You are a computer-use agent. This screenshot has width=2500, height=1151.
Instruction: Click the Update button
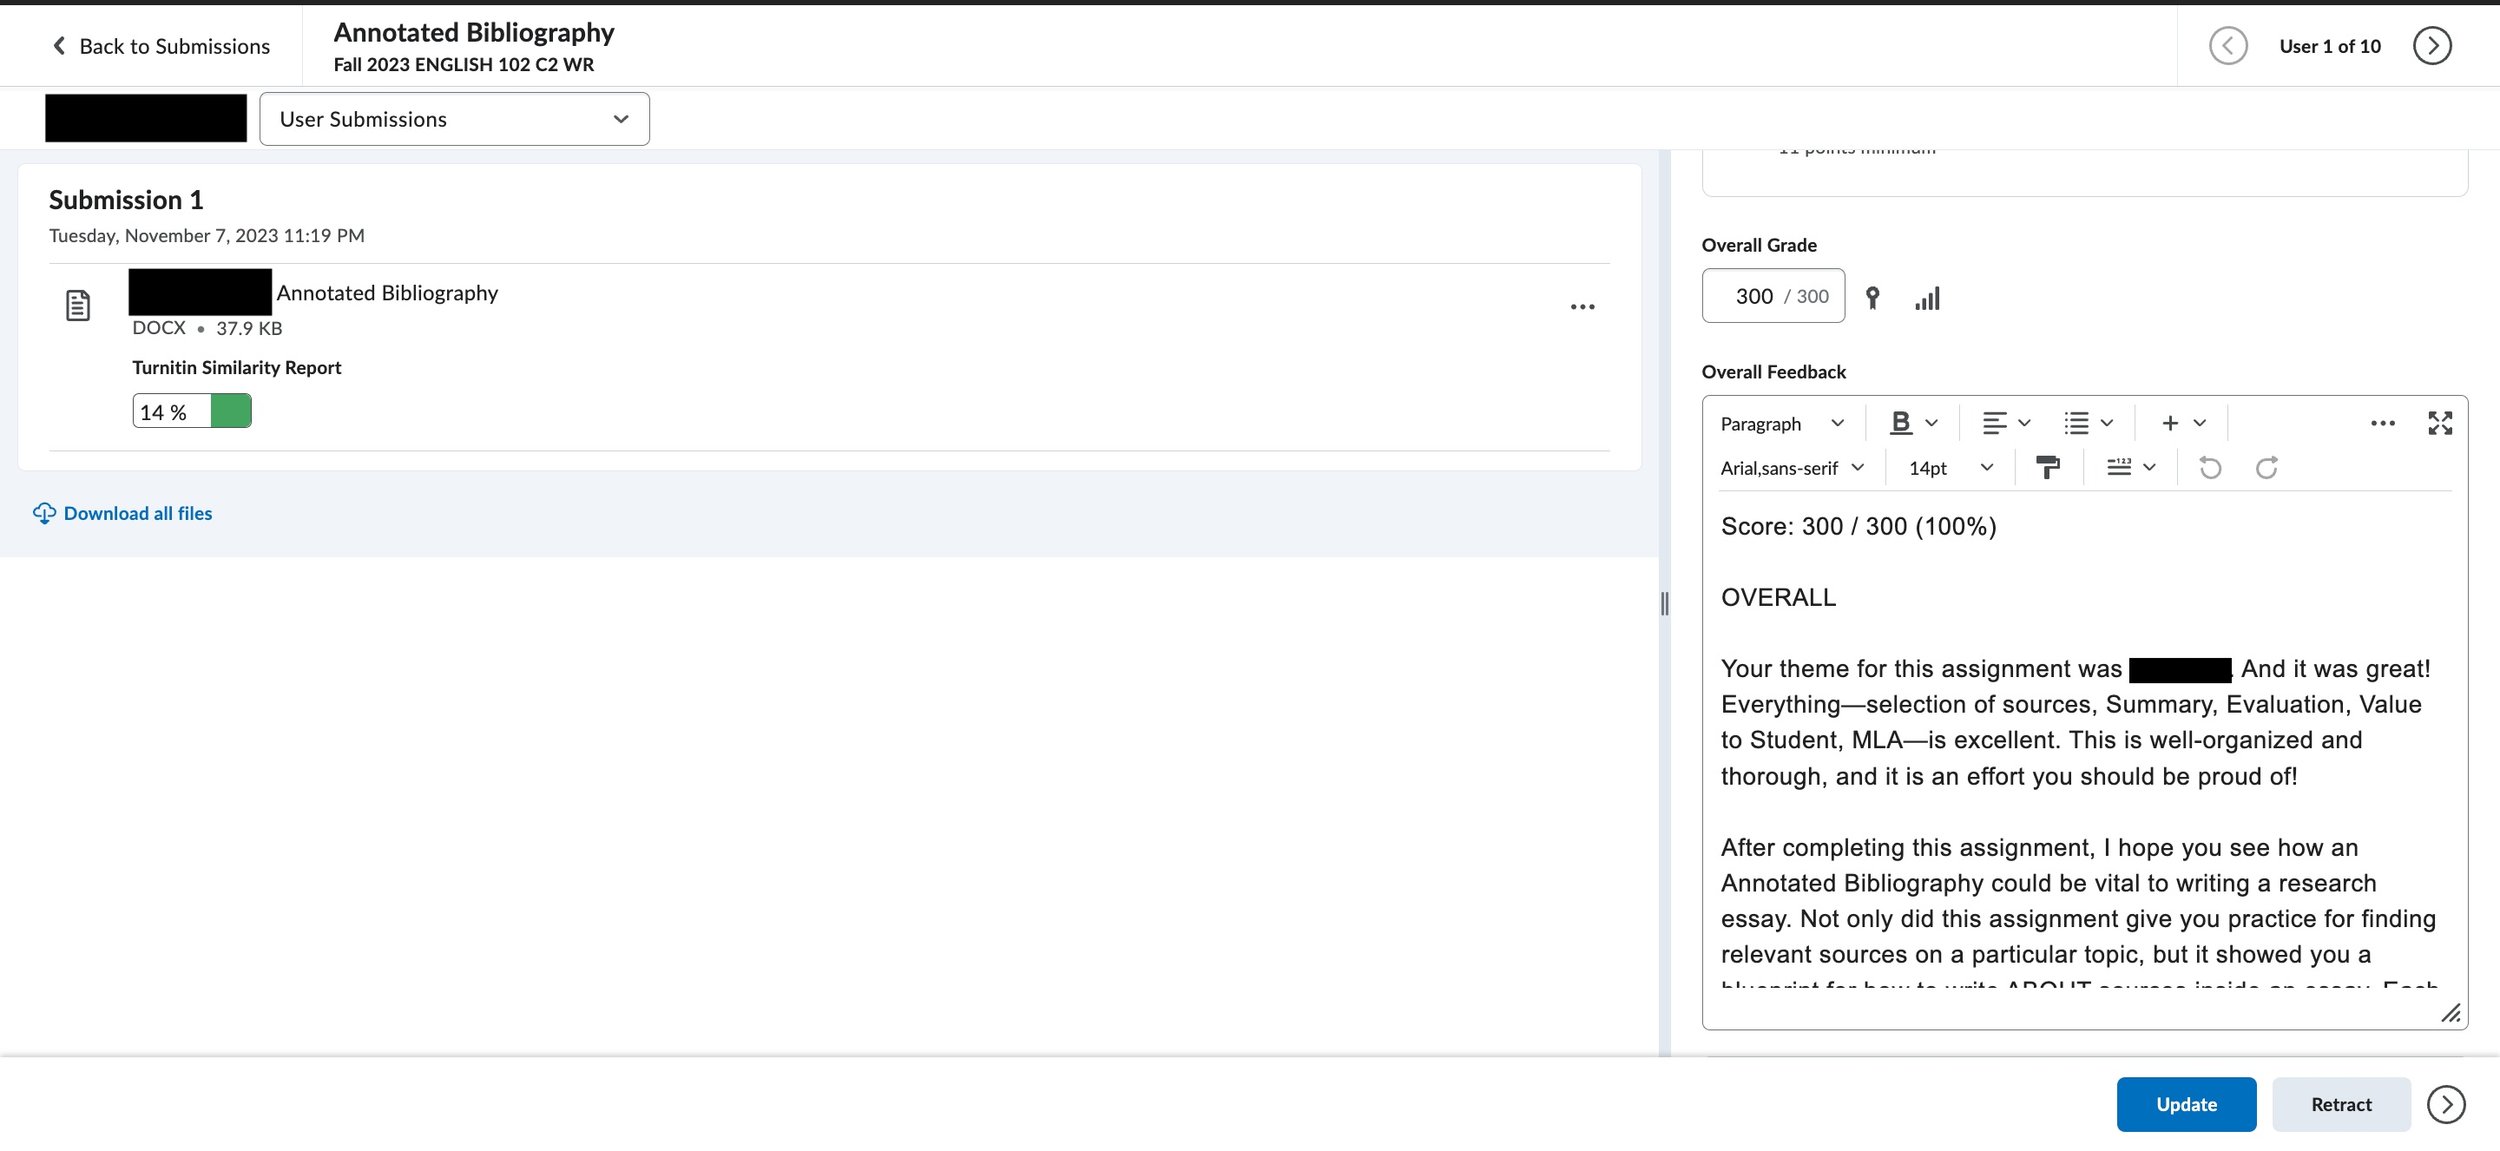[2185, 1104]
